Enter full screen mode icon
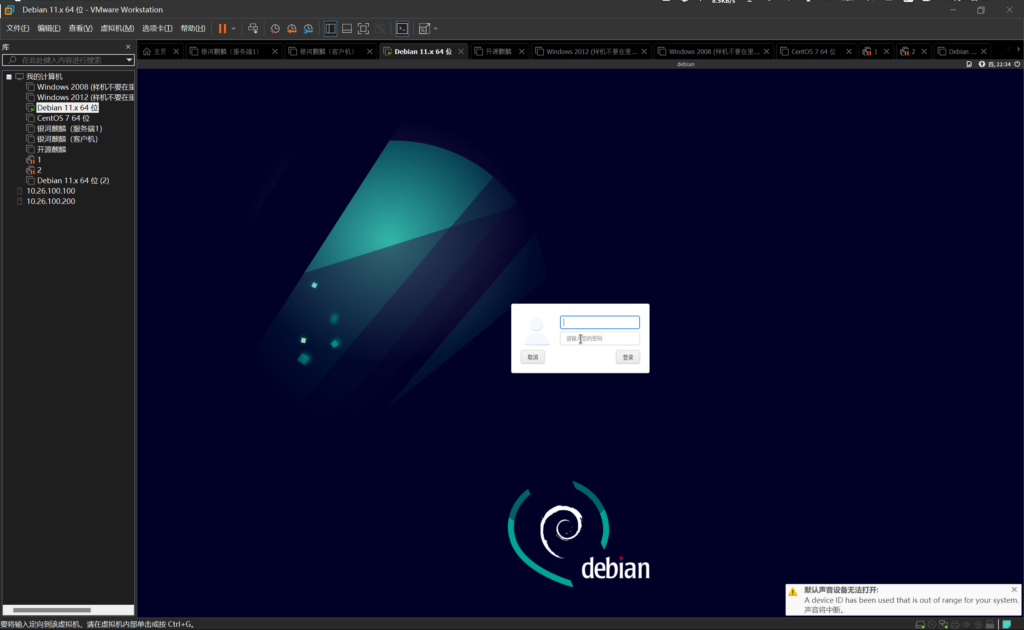1024x630 pixels. [363, 29]
